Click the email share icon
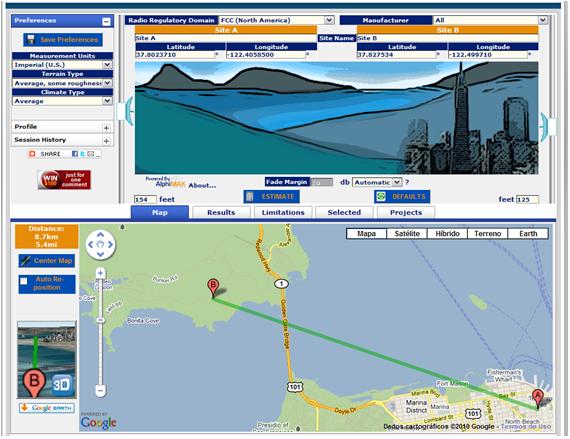Image resolution: width=570 pixels, height=439 pixels. tap(90, 154)
